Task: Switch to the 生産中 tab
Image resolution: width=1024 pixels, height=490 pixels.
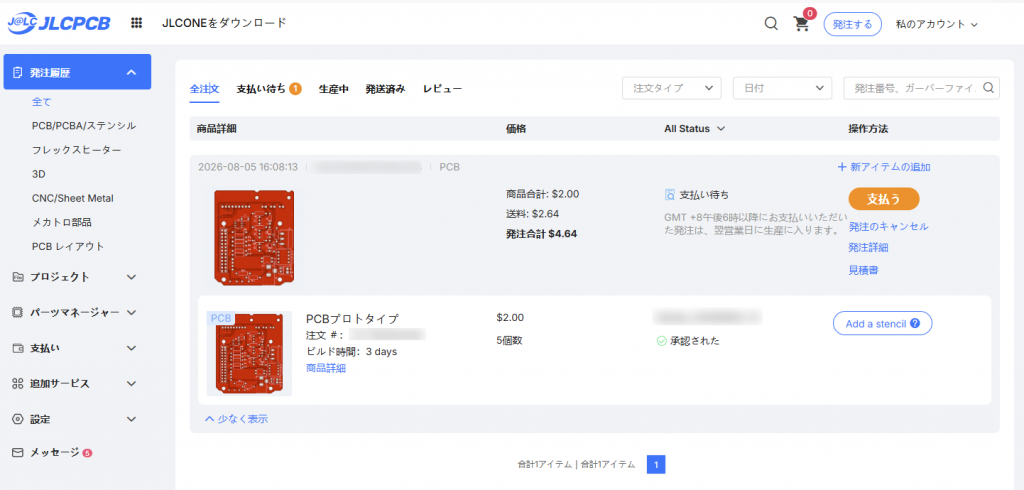Action: [333, 89]
